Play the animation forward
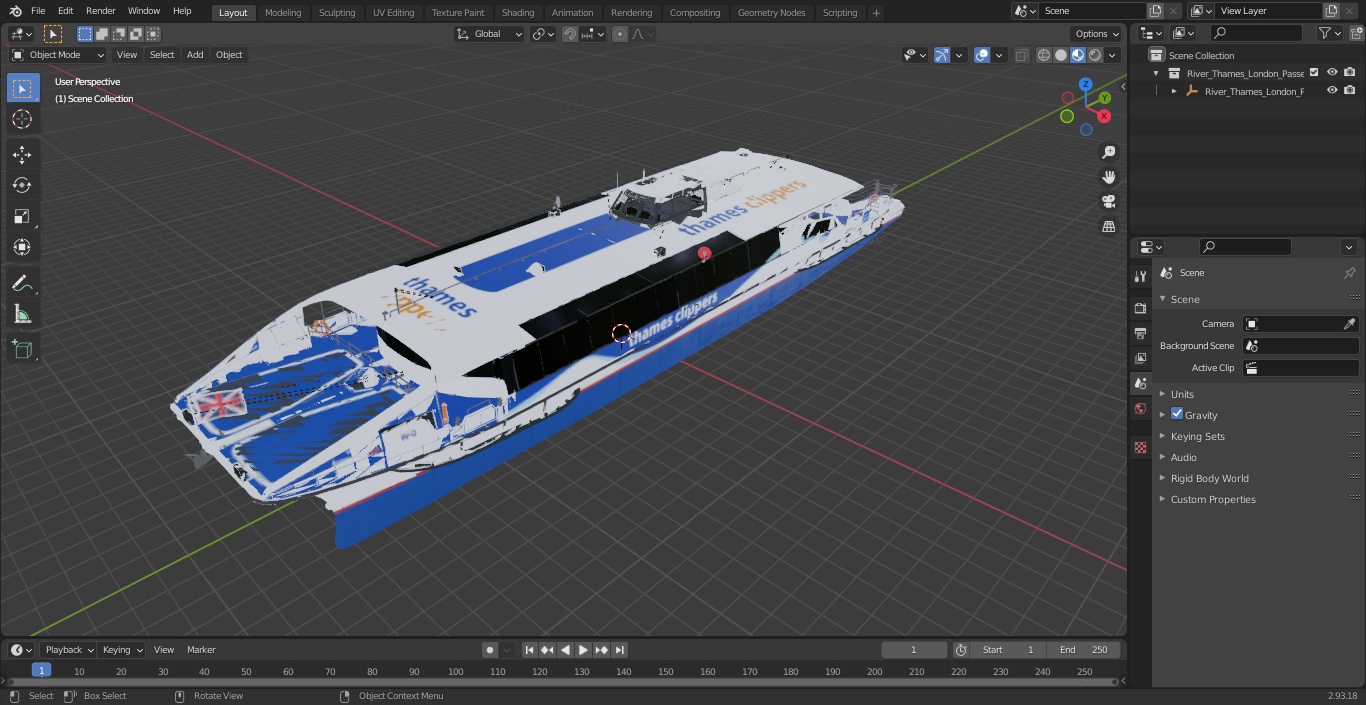The image size is (1366, 705). [x=583, y=650]
